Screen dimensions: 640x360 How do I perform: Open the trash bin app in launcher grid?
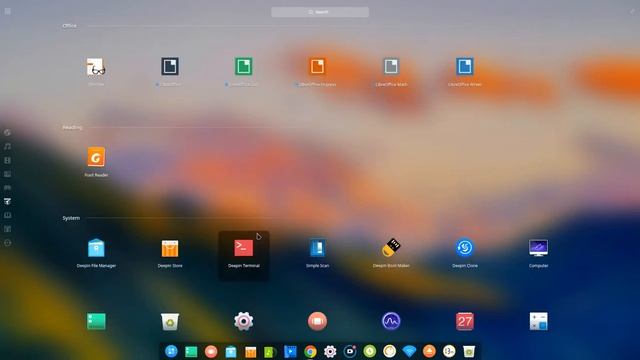[170, 322]
